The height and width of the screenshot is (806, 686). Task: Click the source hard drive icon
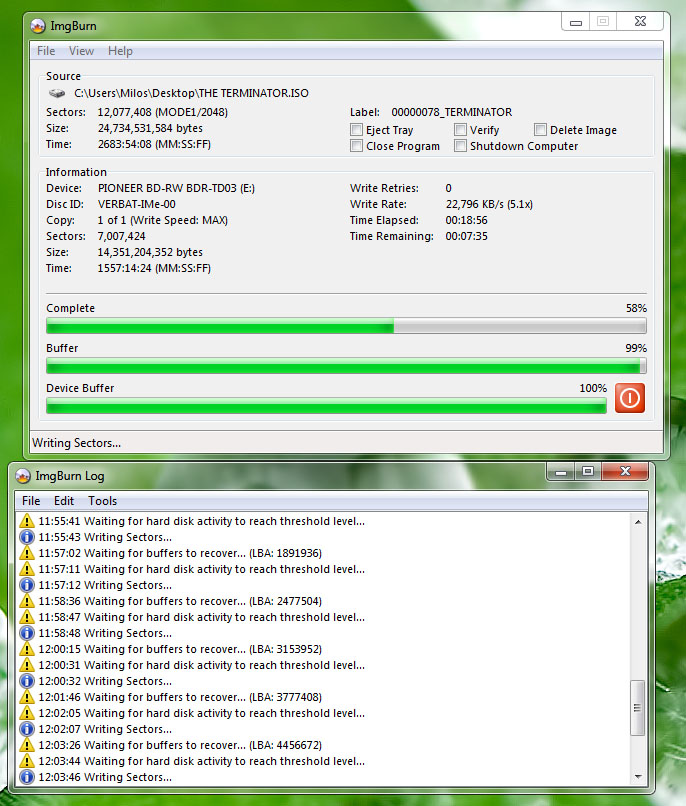pos(57,93)
